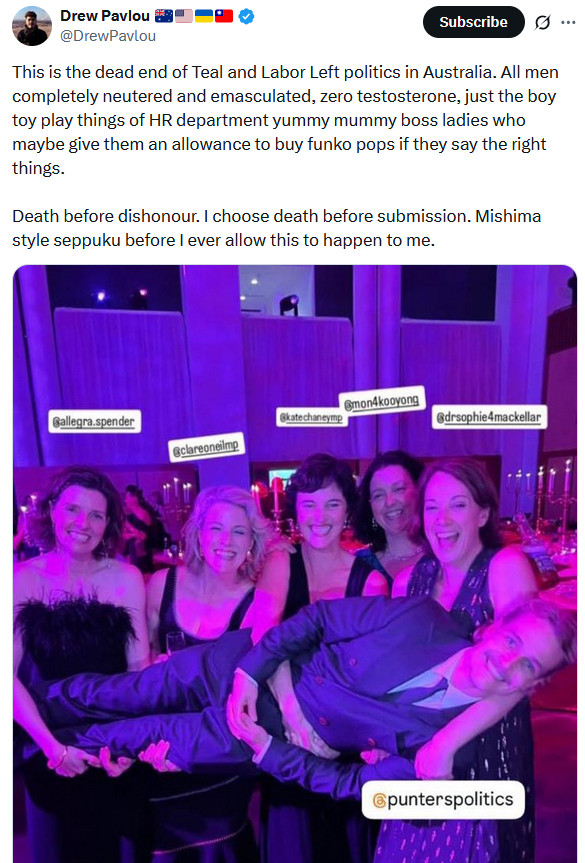585x863 pixels.
Task: Tap the @mon4kooyong tag sticker
Action: (382, 401)
